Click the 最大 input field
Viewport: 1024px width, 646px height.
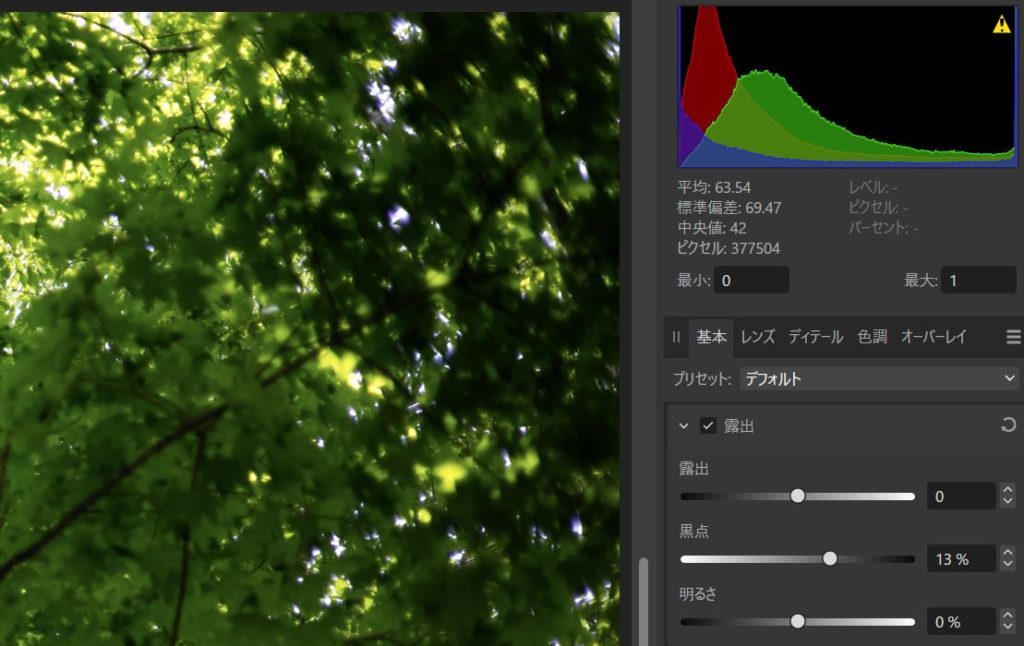click(x=978, y=280)
